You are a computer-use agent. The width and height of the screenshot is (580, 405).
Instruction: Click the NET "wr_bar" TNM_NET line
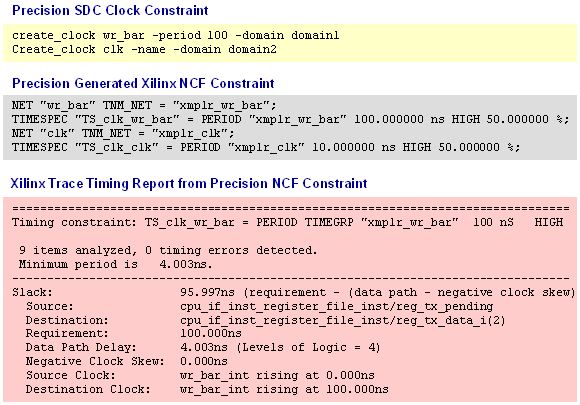click(x=144, y=105)
